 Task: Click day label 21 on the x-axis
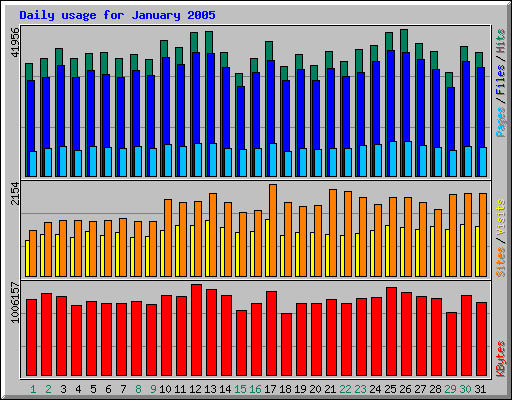pyautogui.click(x=330, y=389)
